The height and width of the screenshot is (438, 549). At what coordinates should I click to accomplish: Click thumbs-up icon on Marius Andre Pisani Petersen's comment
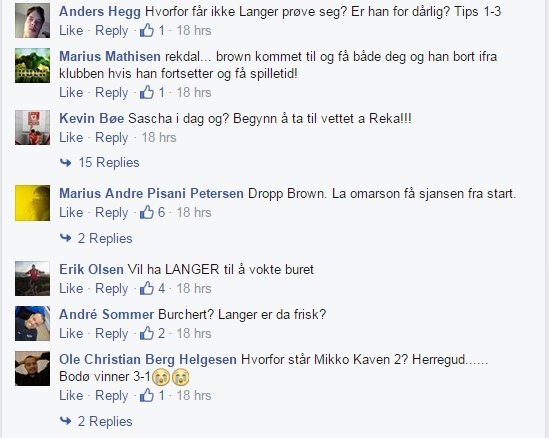tap(147, 212)
